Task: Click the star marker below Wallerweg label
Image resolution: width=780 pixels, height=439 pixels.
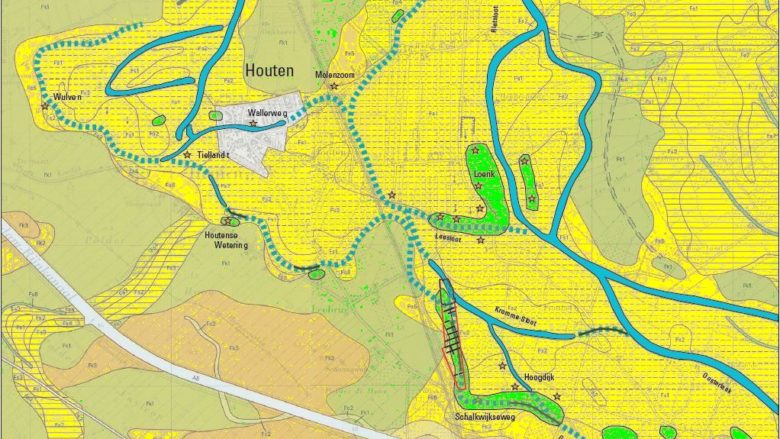Action: tap(253, 125)
